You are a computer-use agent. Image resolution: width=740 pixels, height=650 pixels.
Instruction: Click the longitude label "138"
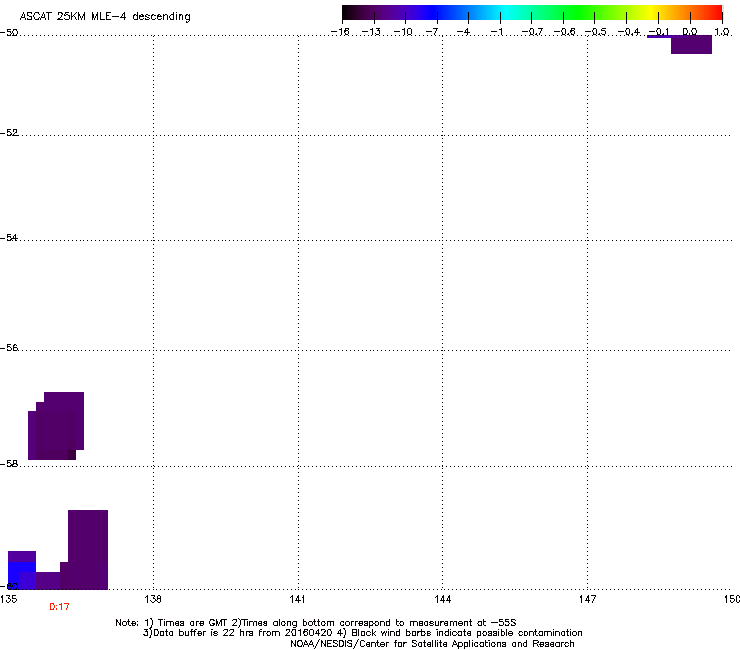[x=153, y=599]
